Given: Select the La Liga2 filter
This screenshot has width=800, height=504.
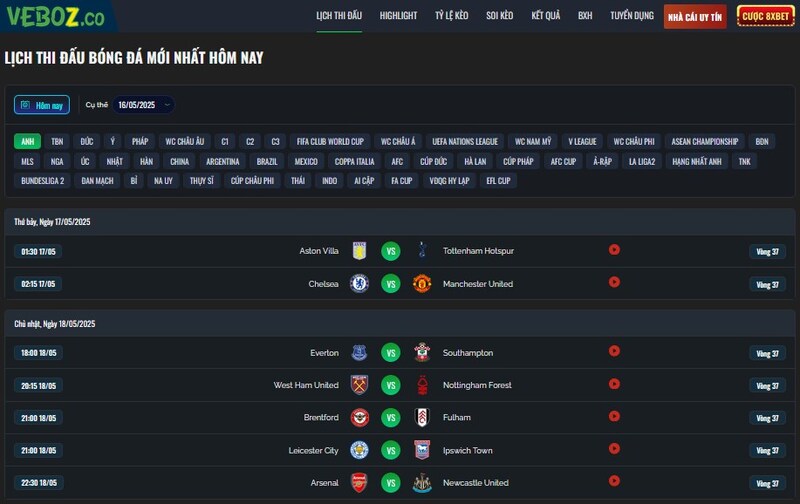Looking at the screenshot, I should [642, 161].
